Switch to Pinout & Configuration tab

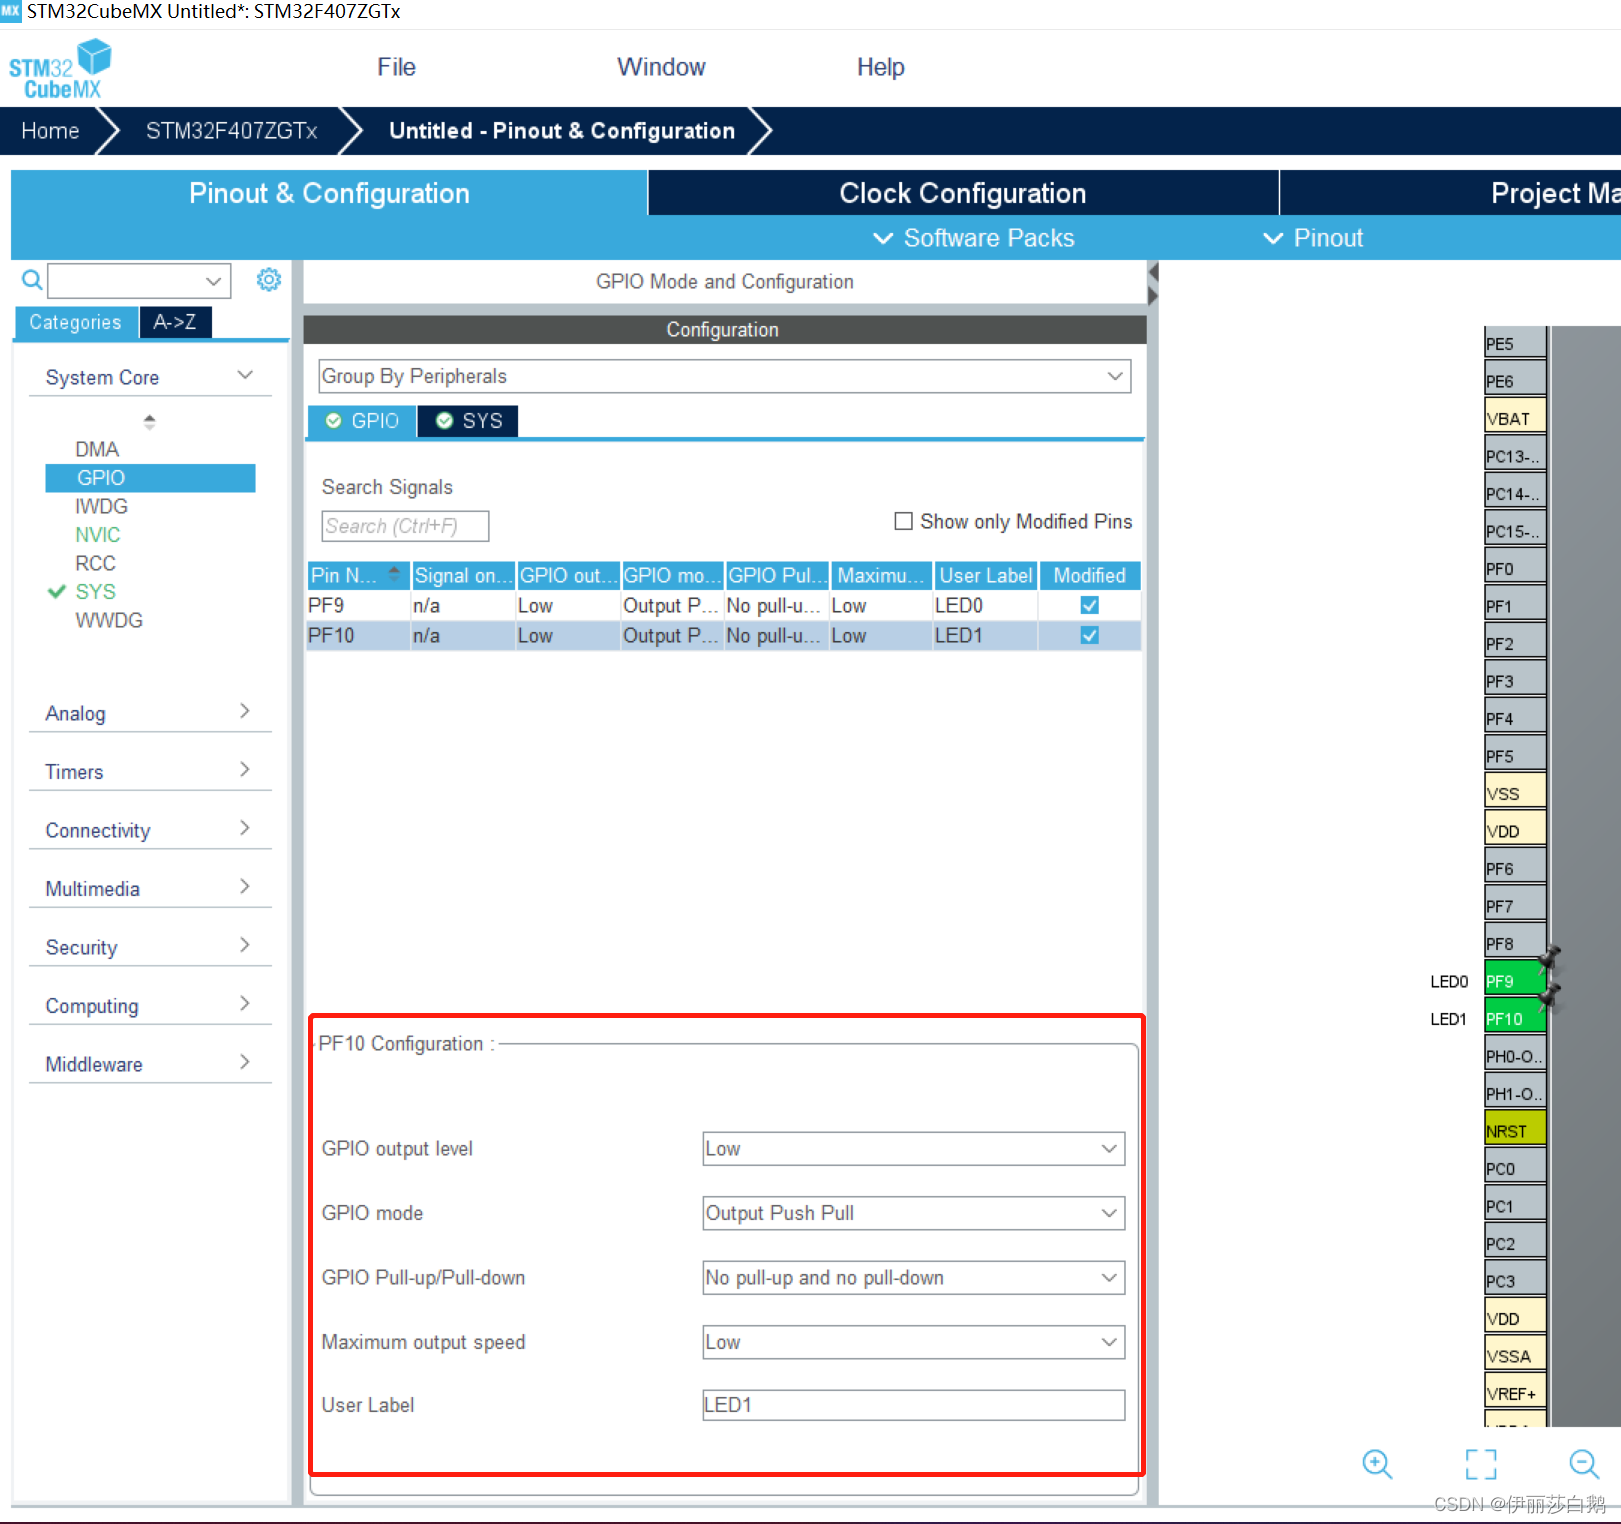329,193
